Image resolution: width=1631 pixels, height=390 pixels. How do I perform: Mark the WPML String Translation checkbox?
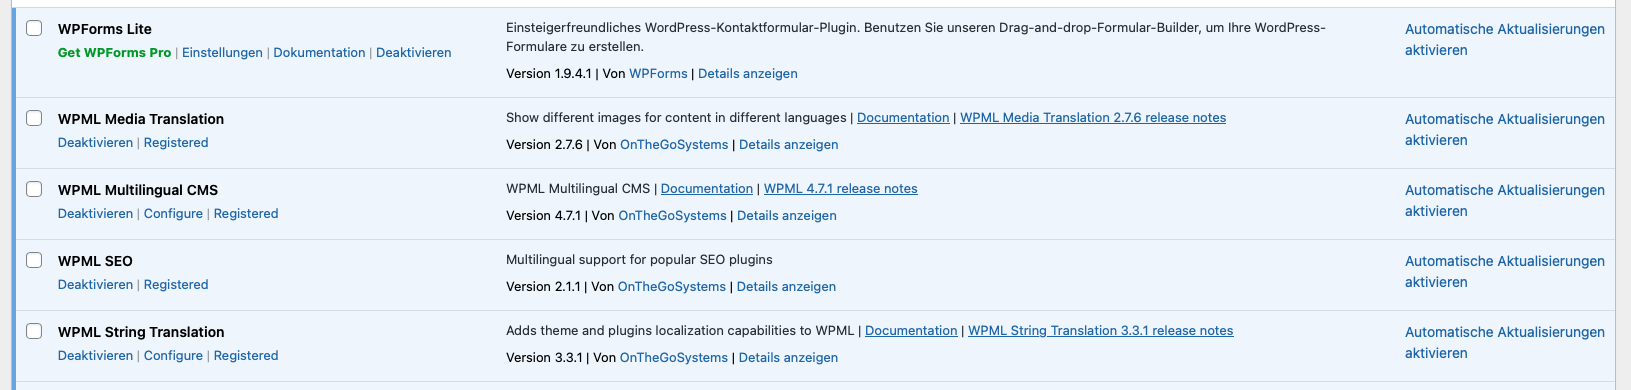34,331
